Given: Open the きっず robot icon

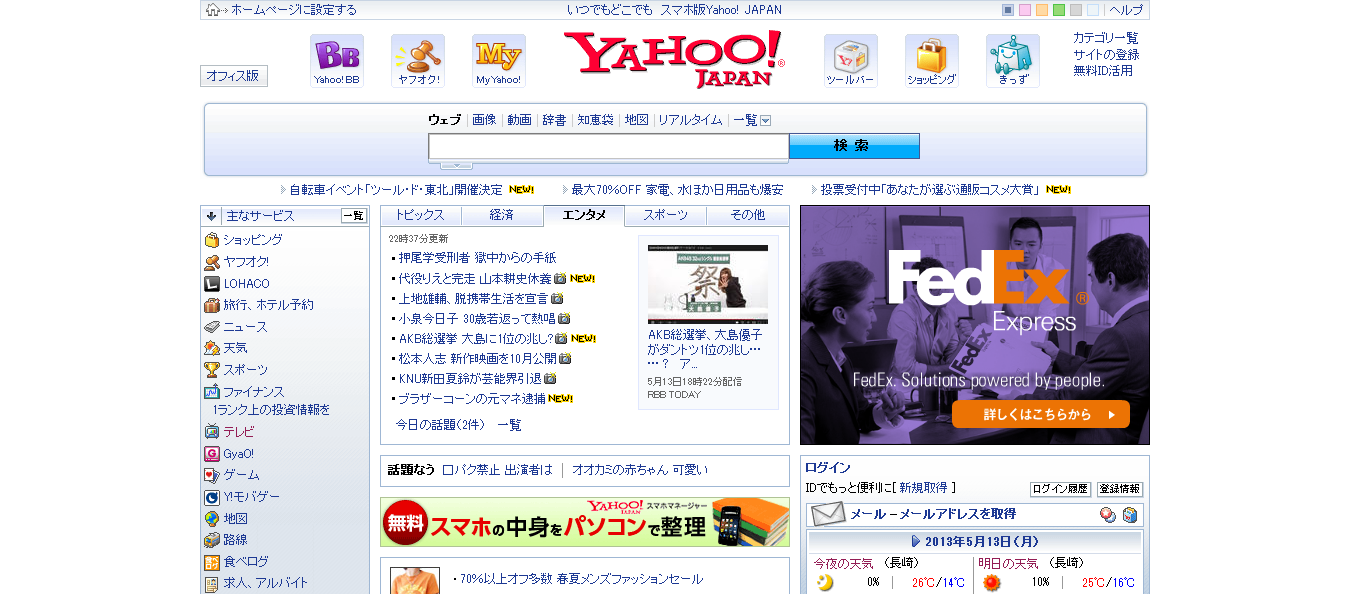Looking at the screenshot, I should click(1013, 61).
